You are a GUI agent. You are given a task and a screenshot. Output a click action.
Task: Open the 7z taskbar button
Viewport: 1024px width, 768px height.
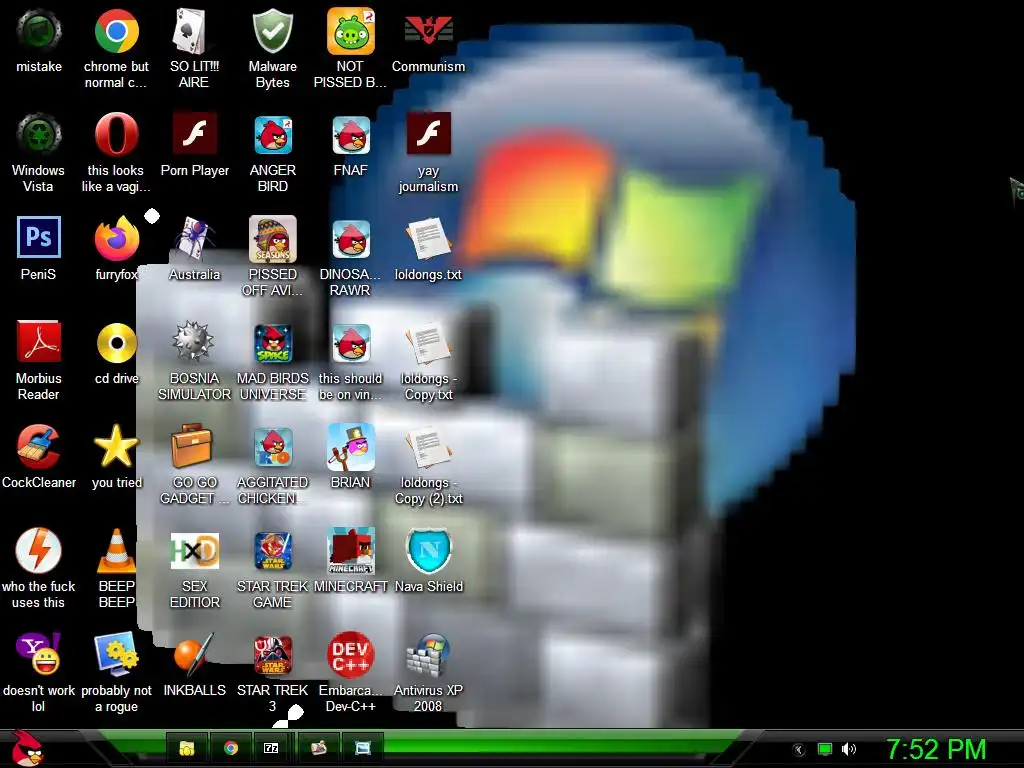tap(271, 748)
